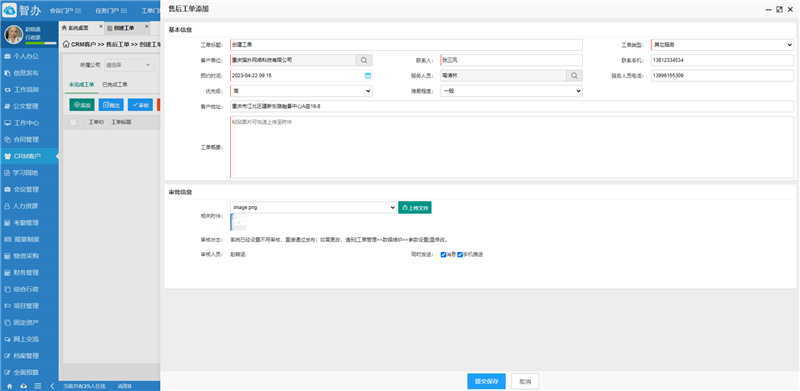Click the 取消 button

(x=525, y=381)
